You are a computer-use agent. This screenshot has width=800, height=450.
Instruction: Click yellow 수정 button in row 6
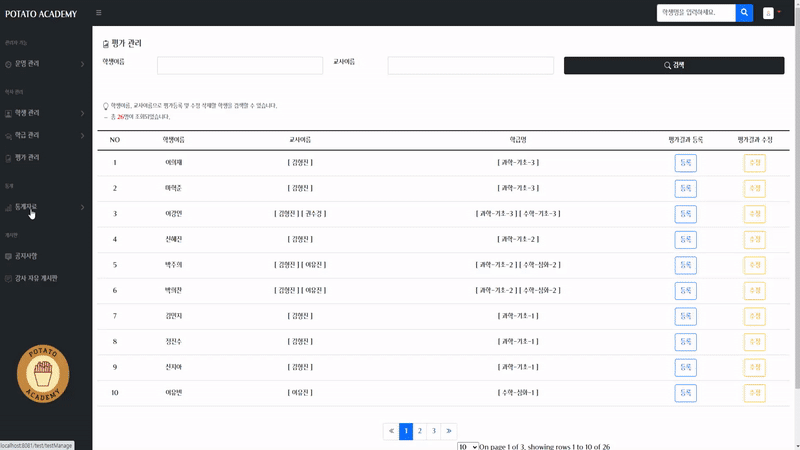[755, 290]
